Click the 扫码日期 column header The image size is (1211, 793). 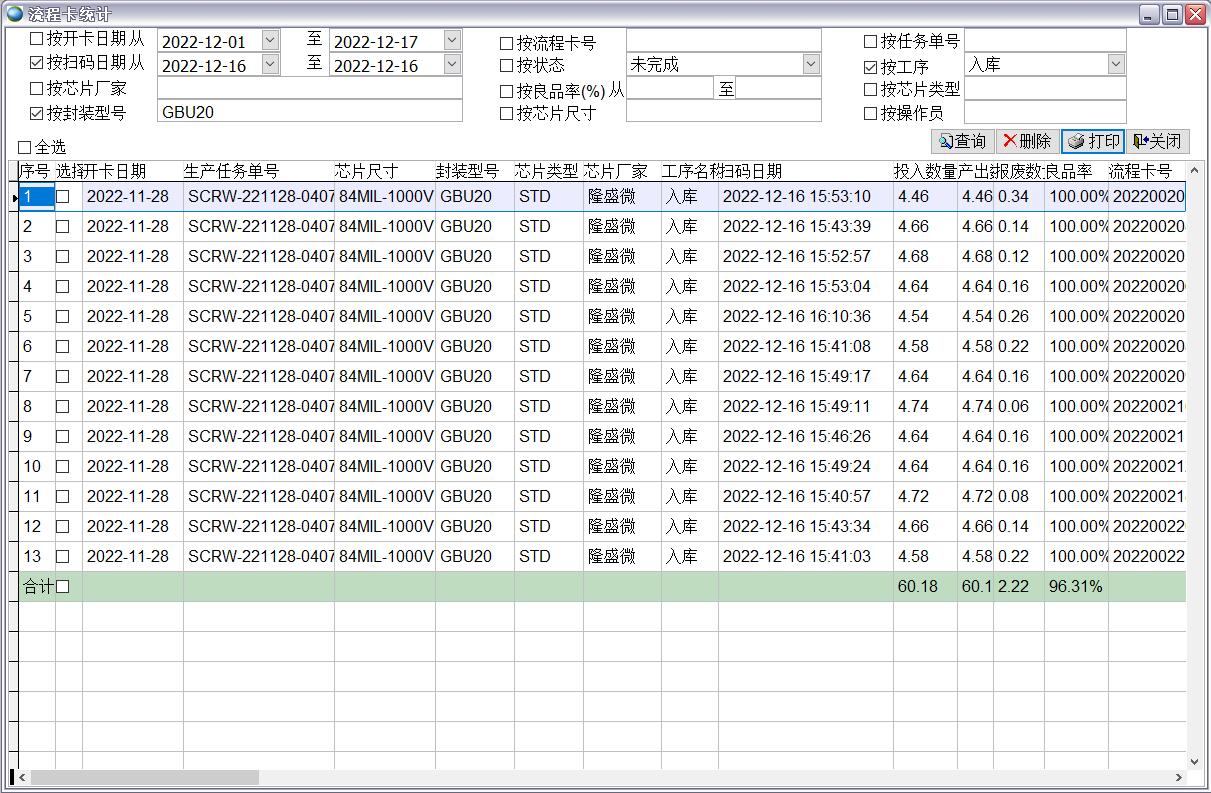click(750, 171)
